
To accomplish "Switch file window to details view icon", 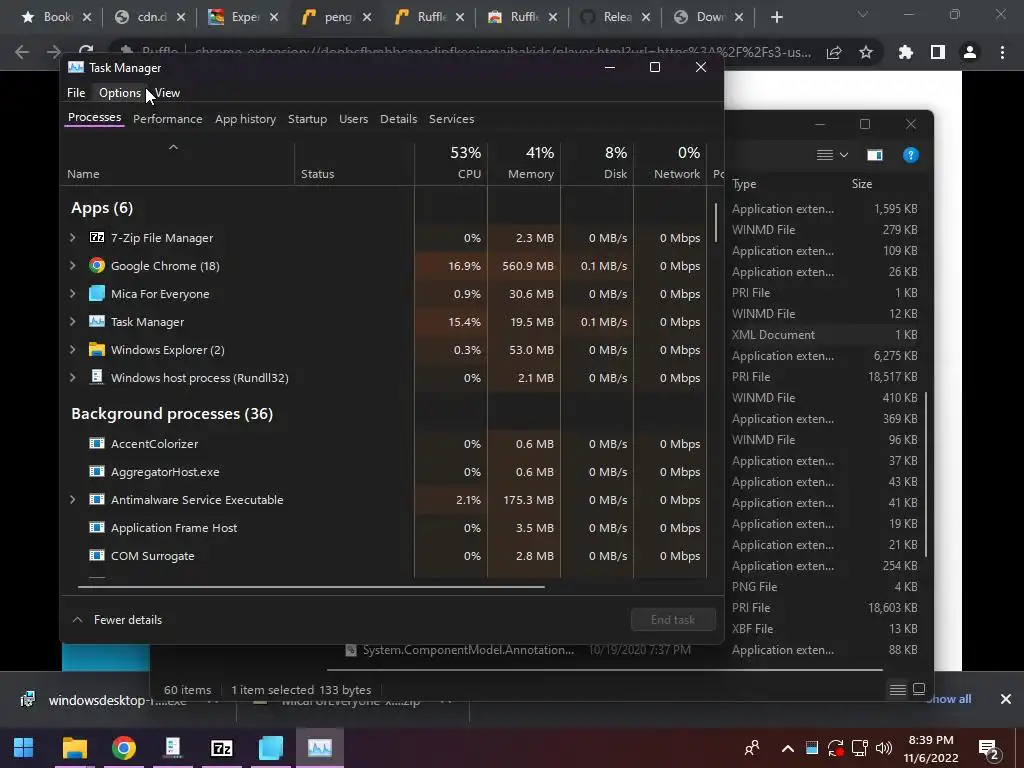I will [x=898, y=690].
